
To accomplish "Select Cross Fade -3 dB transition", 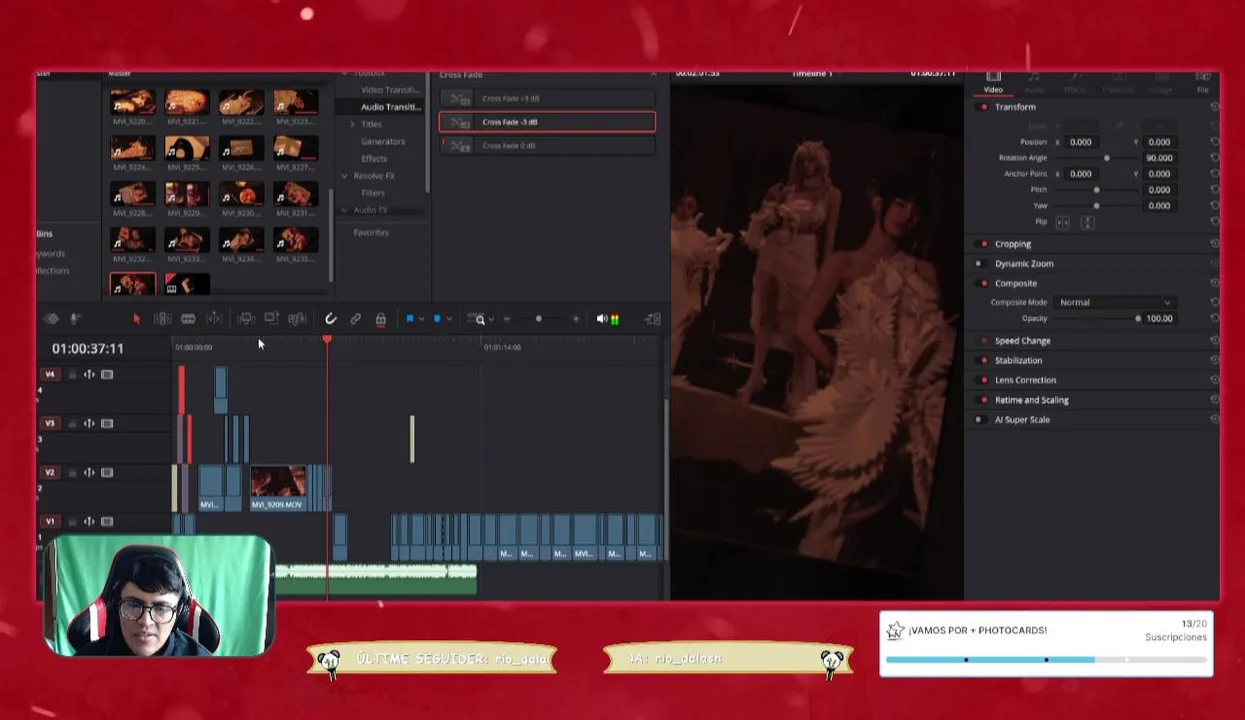I will tap(547, 122).
